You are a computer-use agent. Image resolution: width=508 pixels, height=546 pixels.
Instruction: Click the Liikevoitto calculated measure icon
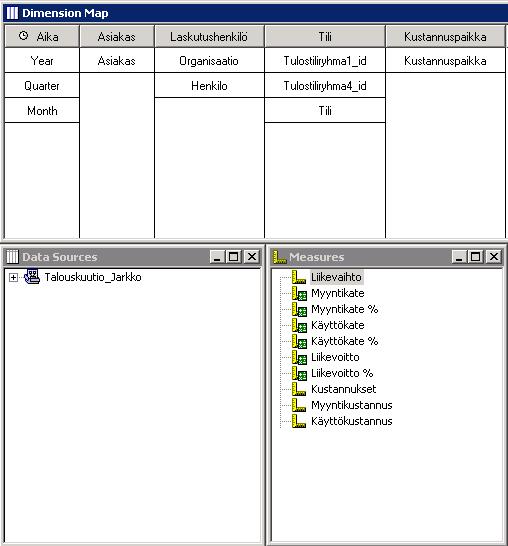(299, 357)
